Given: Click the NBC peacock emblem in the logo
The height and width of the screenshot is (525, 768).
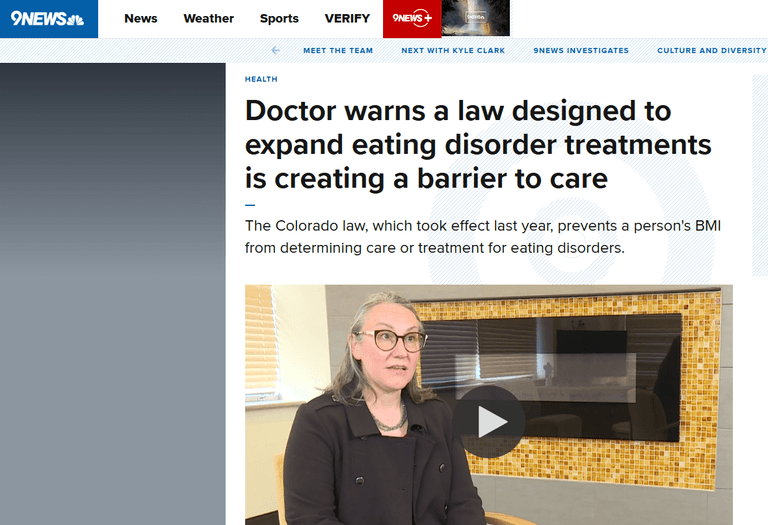Looking at the screenshot, I should coord(75,20).
